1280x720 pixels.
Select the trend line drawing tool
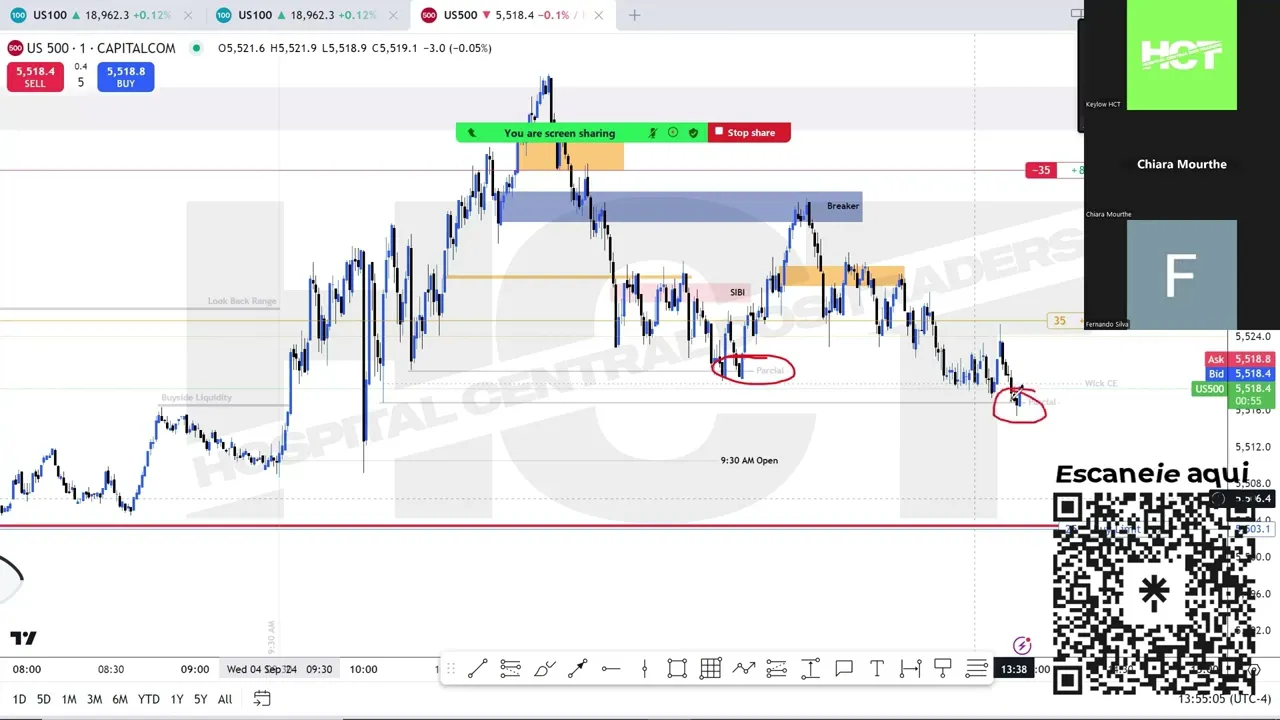(x=477, y=669)
